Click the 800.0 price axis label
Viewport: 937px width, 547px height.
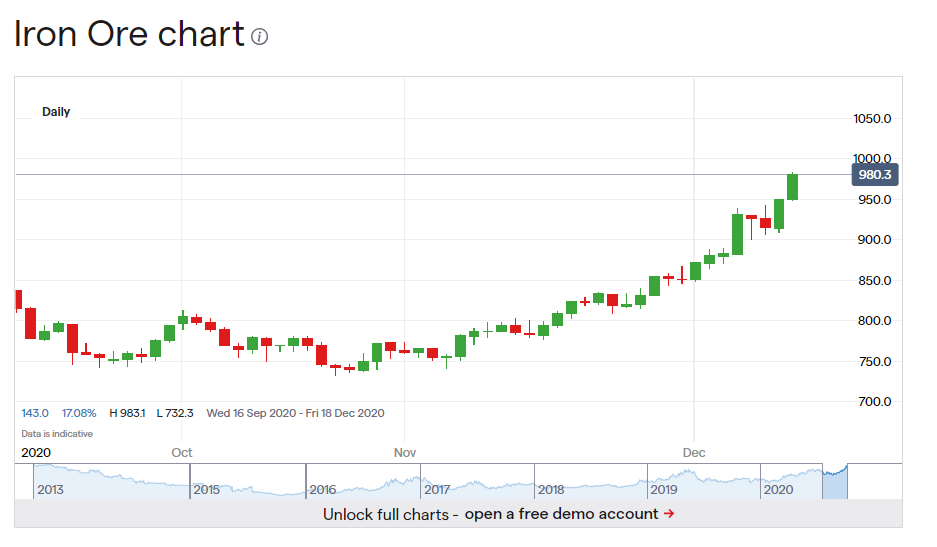(874, 320)
